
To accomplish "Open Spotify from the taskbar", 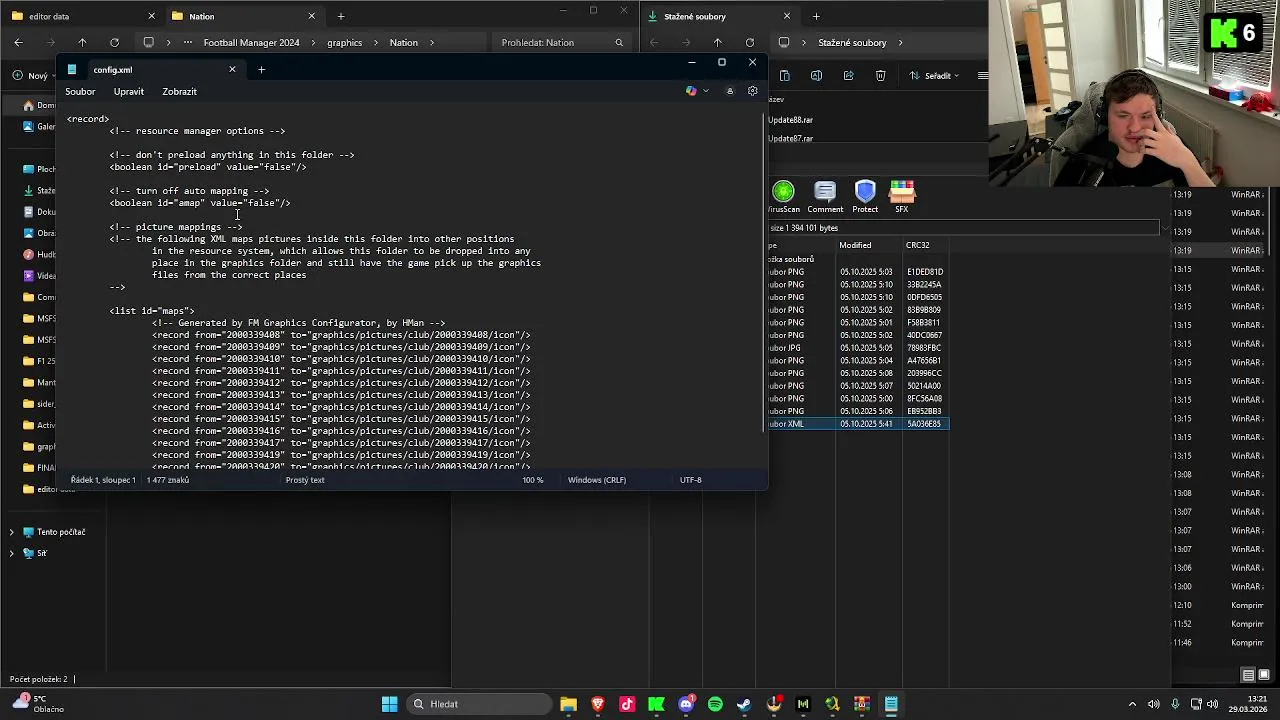I will 715,704.
